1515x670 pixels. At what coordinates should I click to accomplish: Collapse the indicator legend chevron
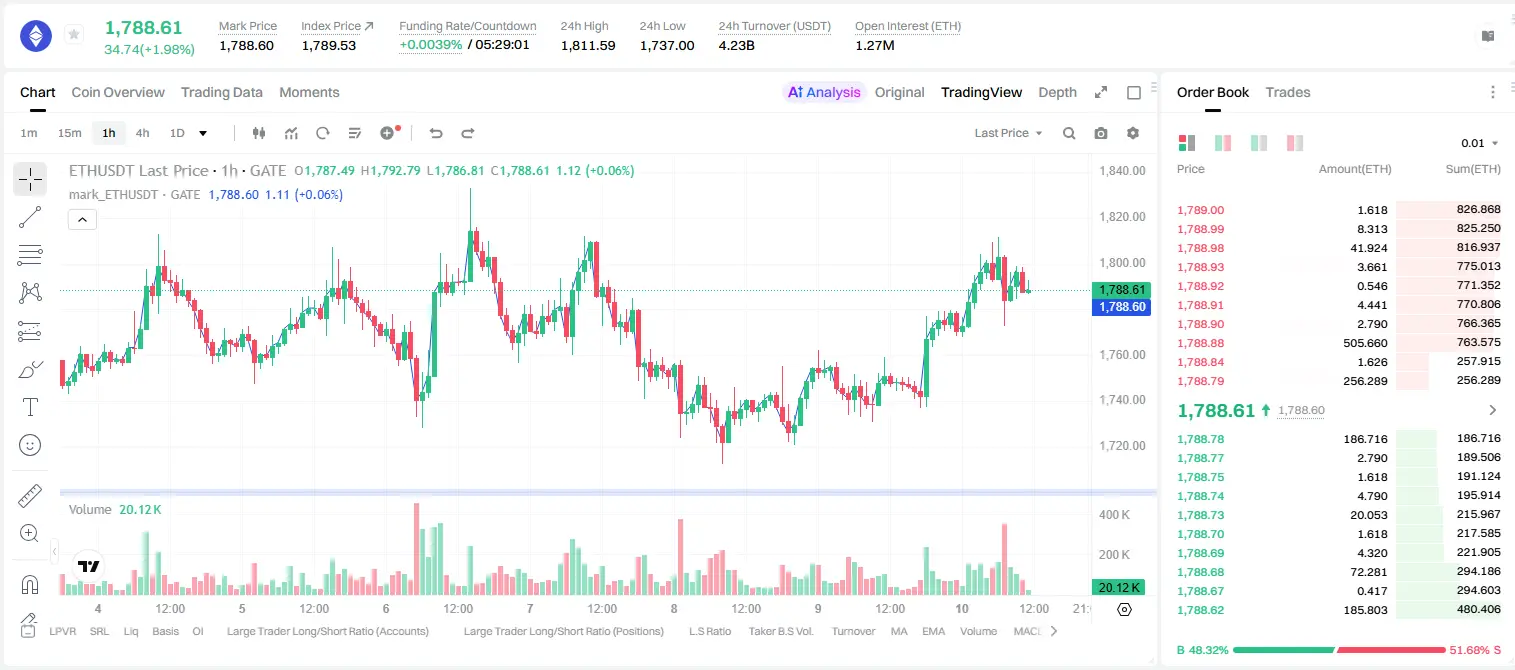83,219
